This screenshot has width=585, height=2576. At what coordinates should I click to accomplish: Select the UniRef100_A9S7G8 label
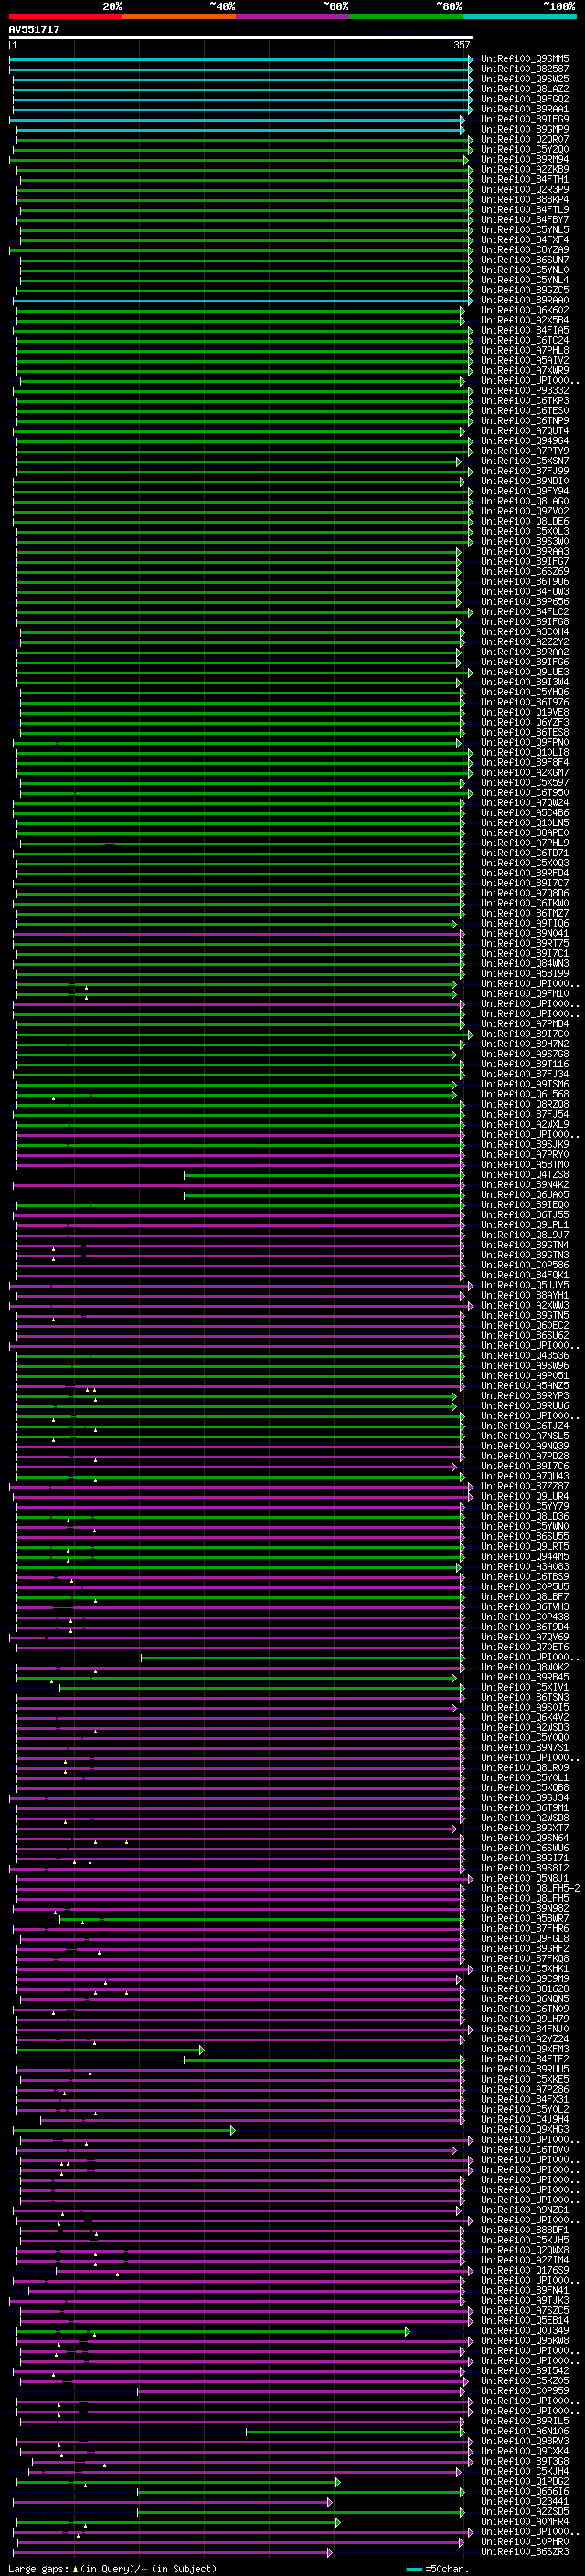[x=525, y=1054]
